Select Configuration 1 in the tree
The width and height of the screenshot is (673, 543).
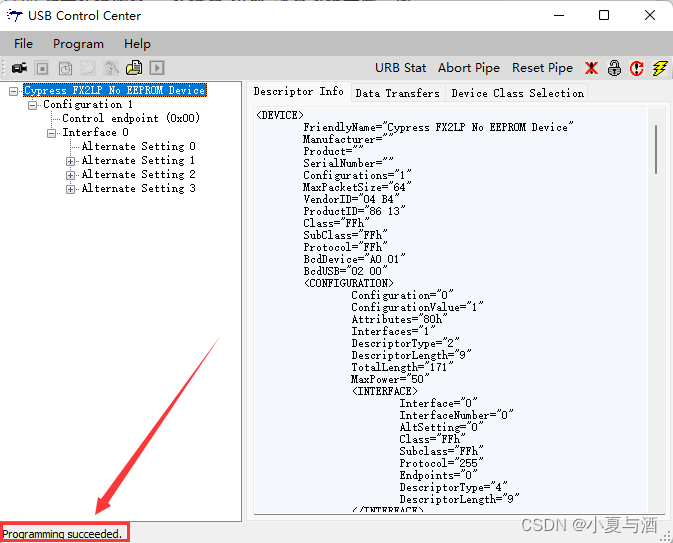click(x=88, y=104)
